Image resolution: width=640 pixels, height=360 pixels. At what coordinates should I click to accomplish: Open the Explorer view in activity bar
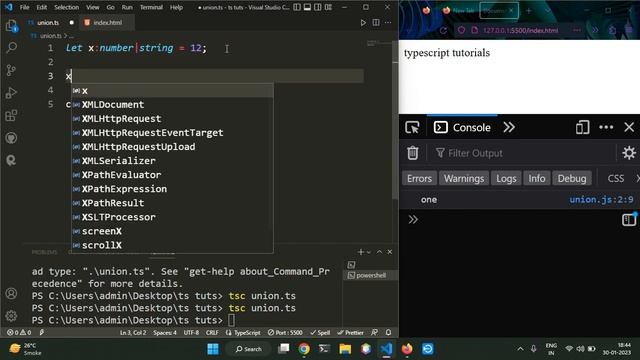click(x=11, y=26)
